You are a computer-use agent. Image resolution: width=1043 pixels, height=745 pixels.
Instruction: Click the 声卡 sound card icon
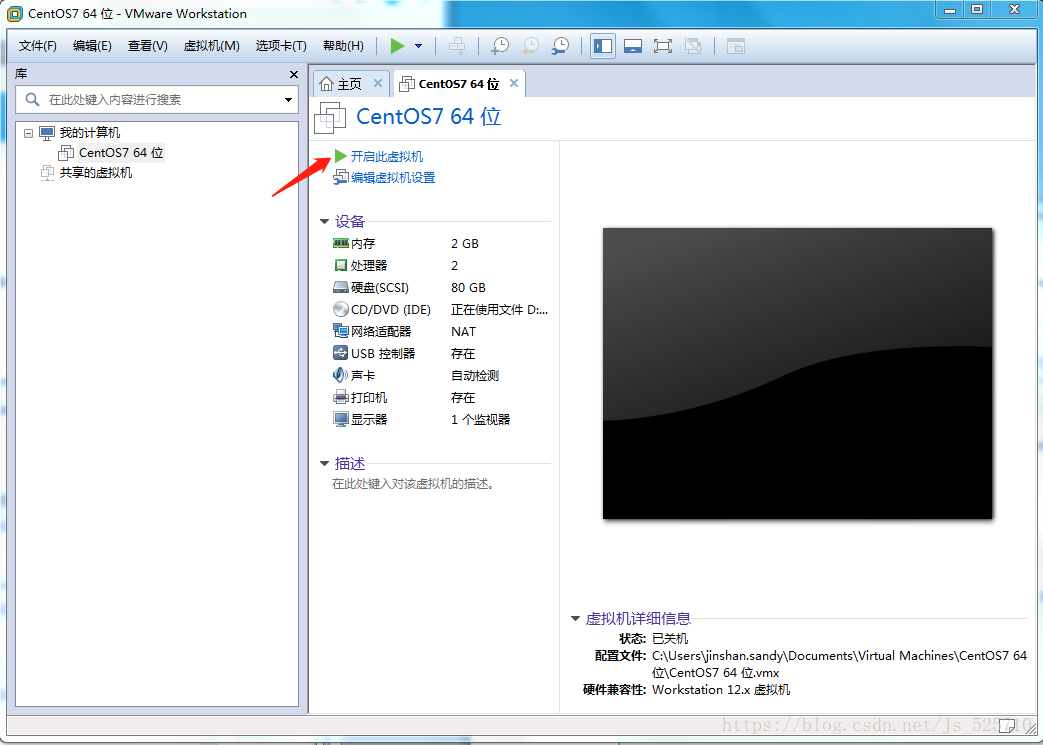coord(341,375)
